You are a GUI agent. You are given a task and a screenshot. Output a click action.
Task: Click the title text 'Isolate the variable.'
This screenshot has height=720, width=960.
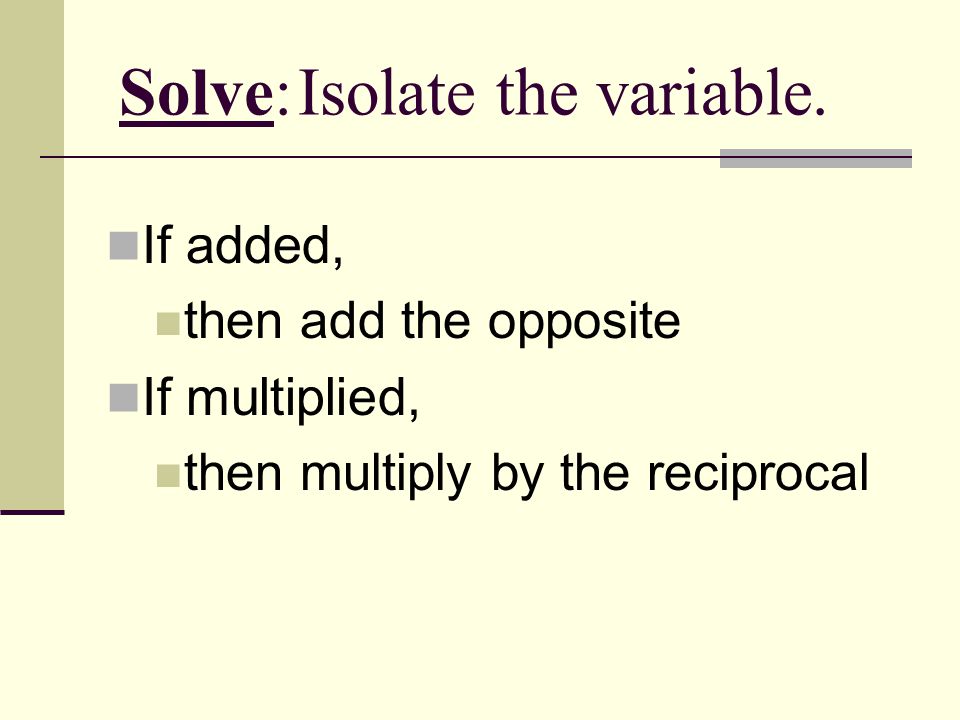point(563,92)
